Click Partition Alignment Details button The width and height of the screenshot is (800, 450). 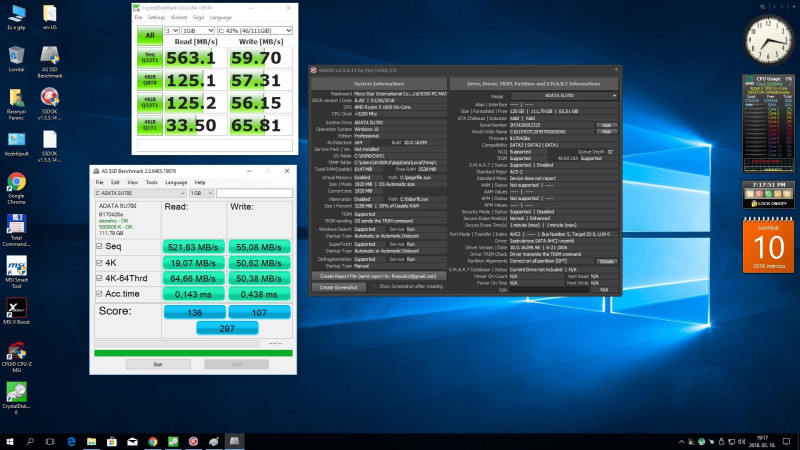[x=607, y=261]
